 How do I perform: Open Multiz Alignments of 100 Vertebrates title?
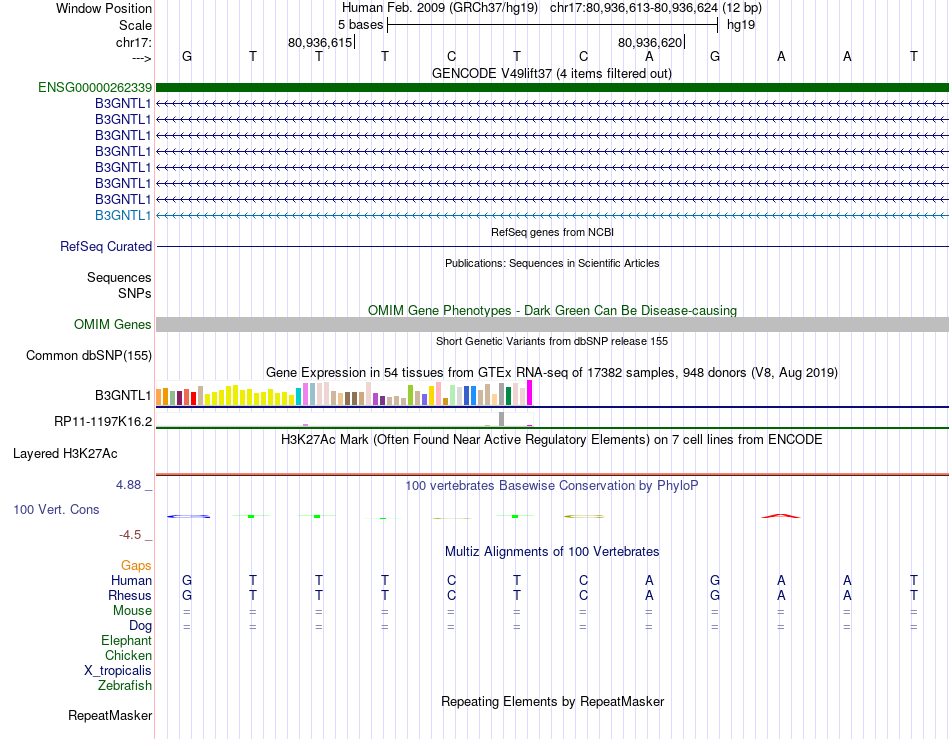tap(552, 551)
